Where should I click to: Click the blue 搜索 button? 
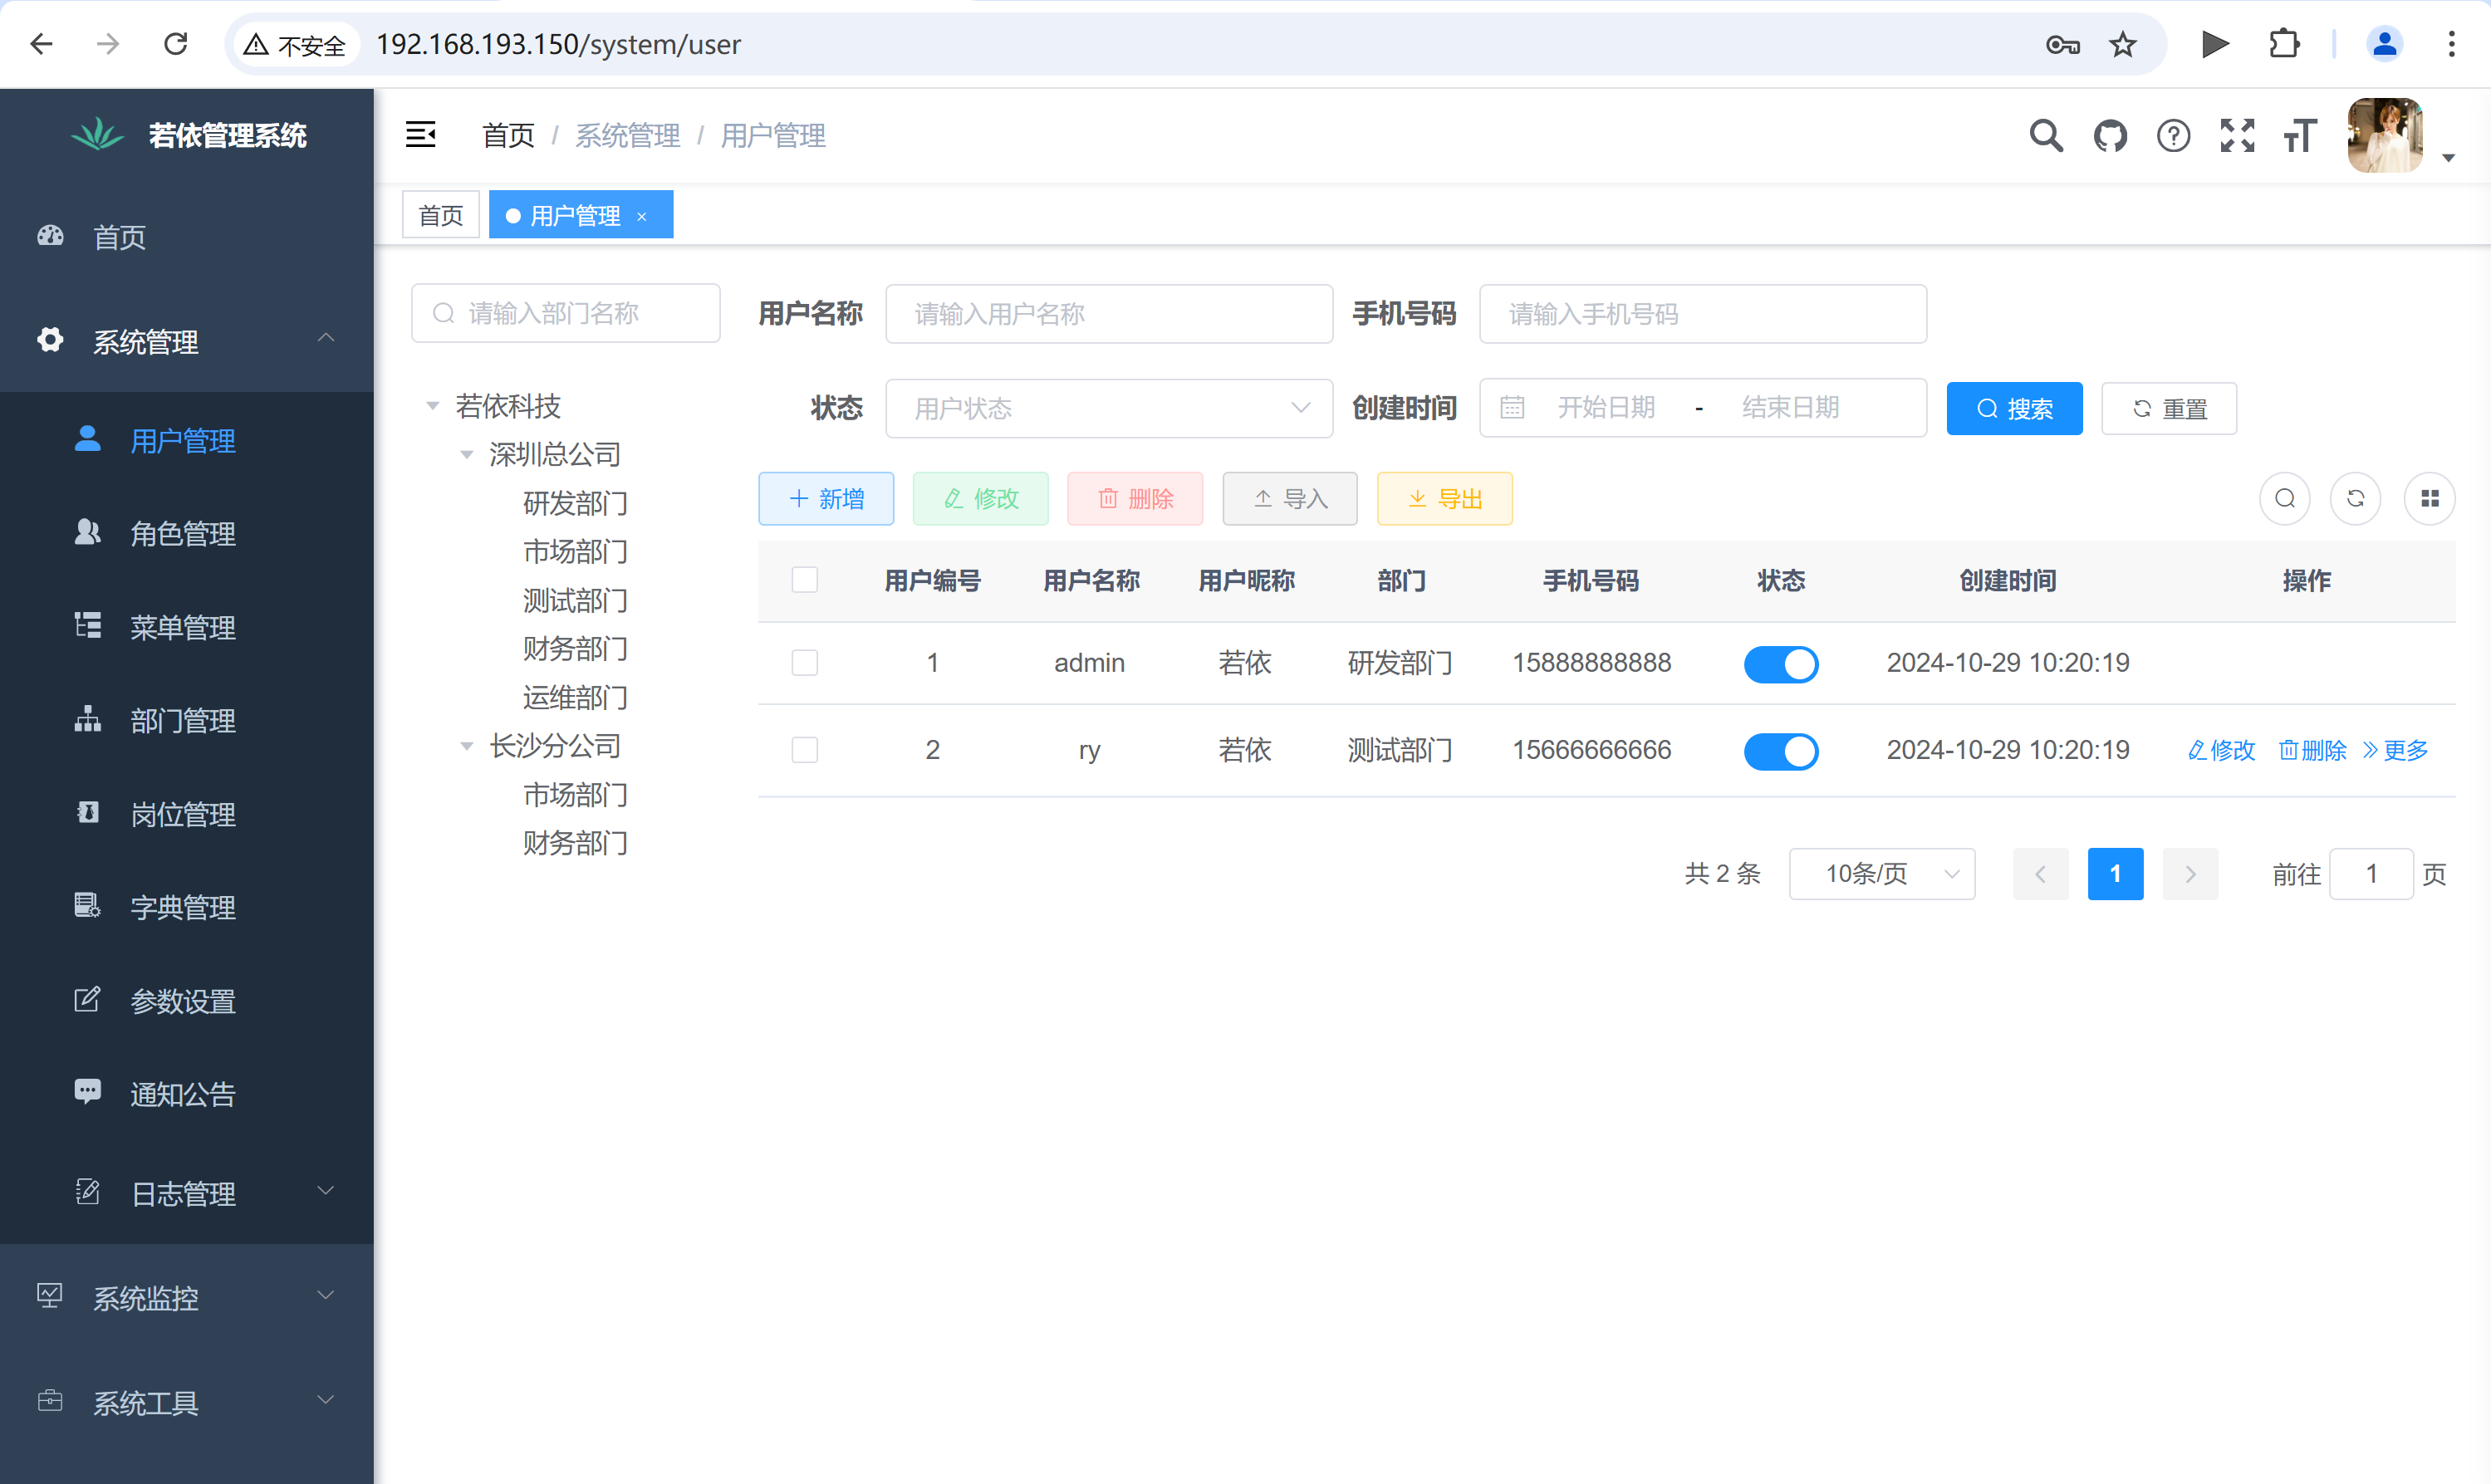click(2014, 408)
